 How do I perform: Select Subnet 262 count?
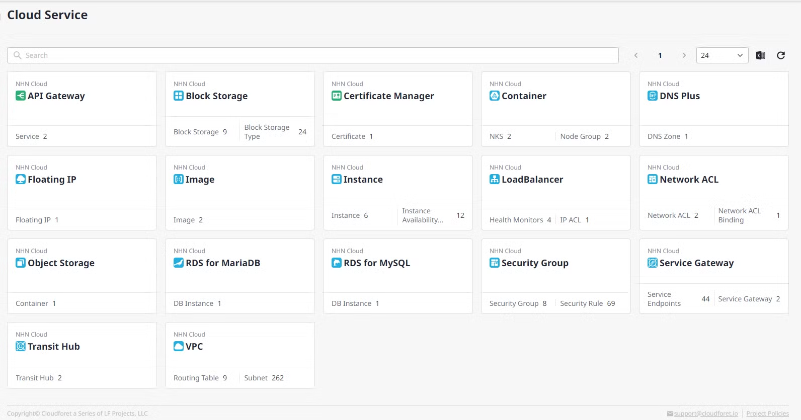[x=264, y=378]
